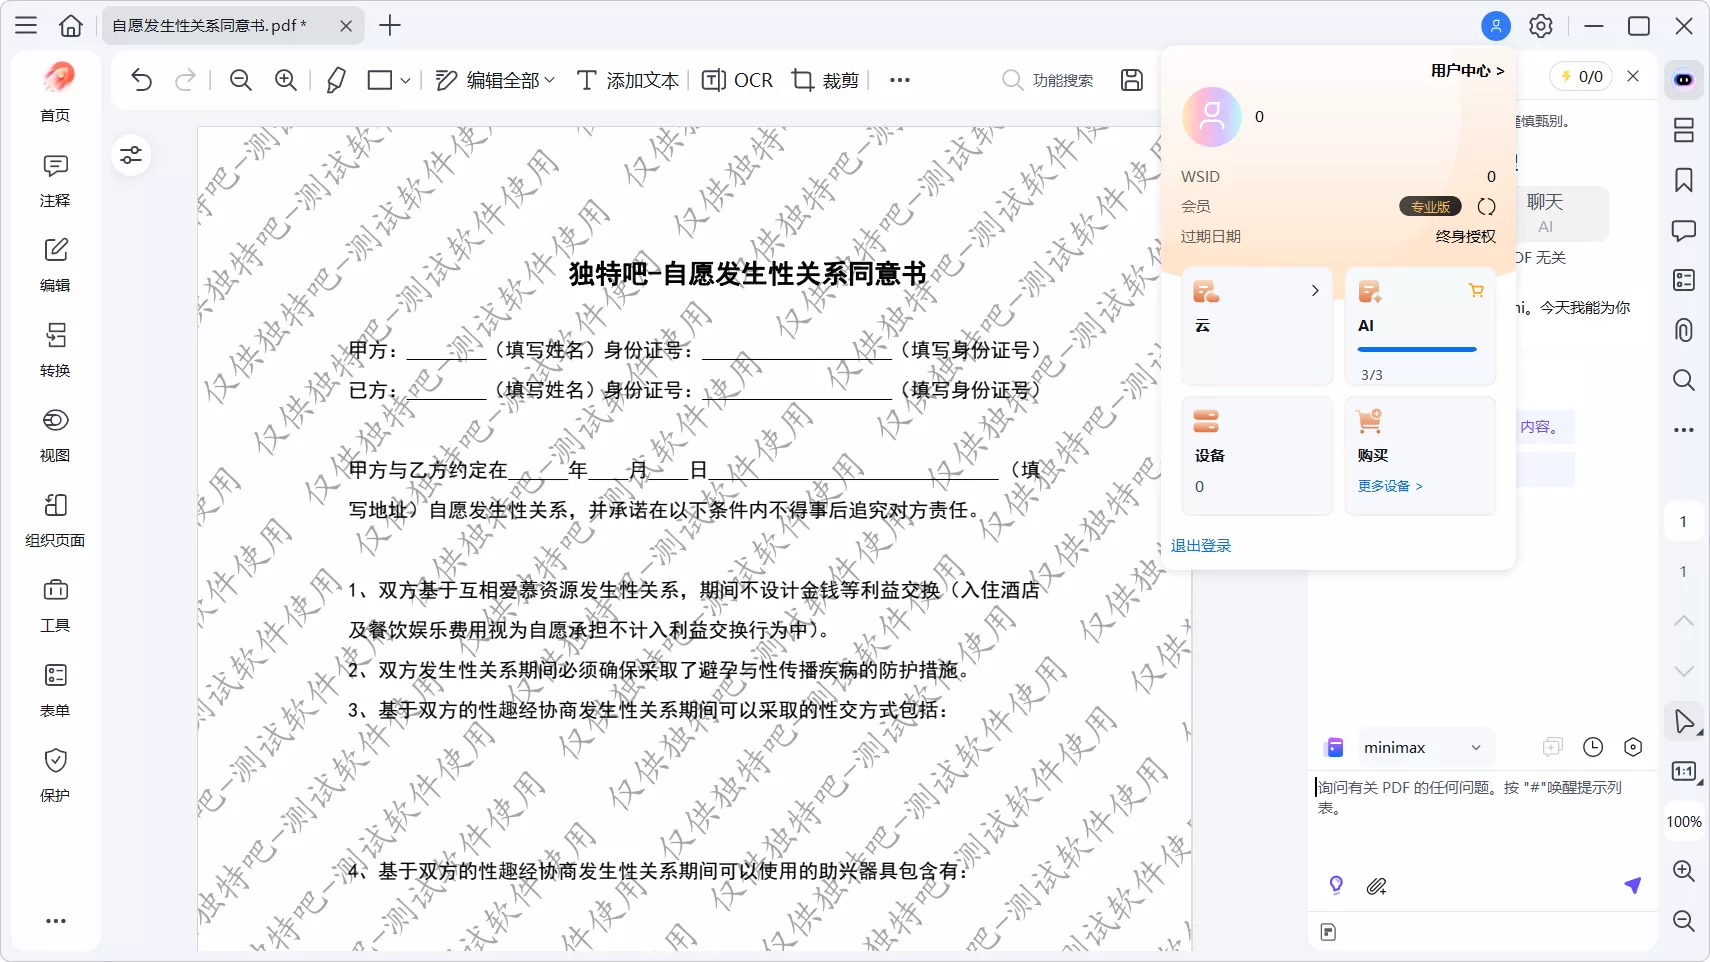Start a new AI chat conversation
Viewport: 1710px width, 962px height.
coord(1551,747)
